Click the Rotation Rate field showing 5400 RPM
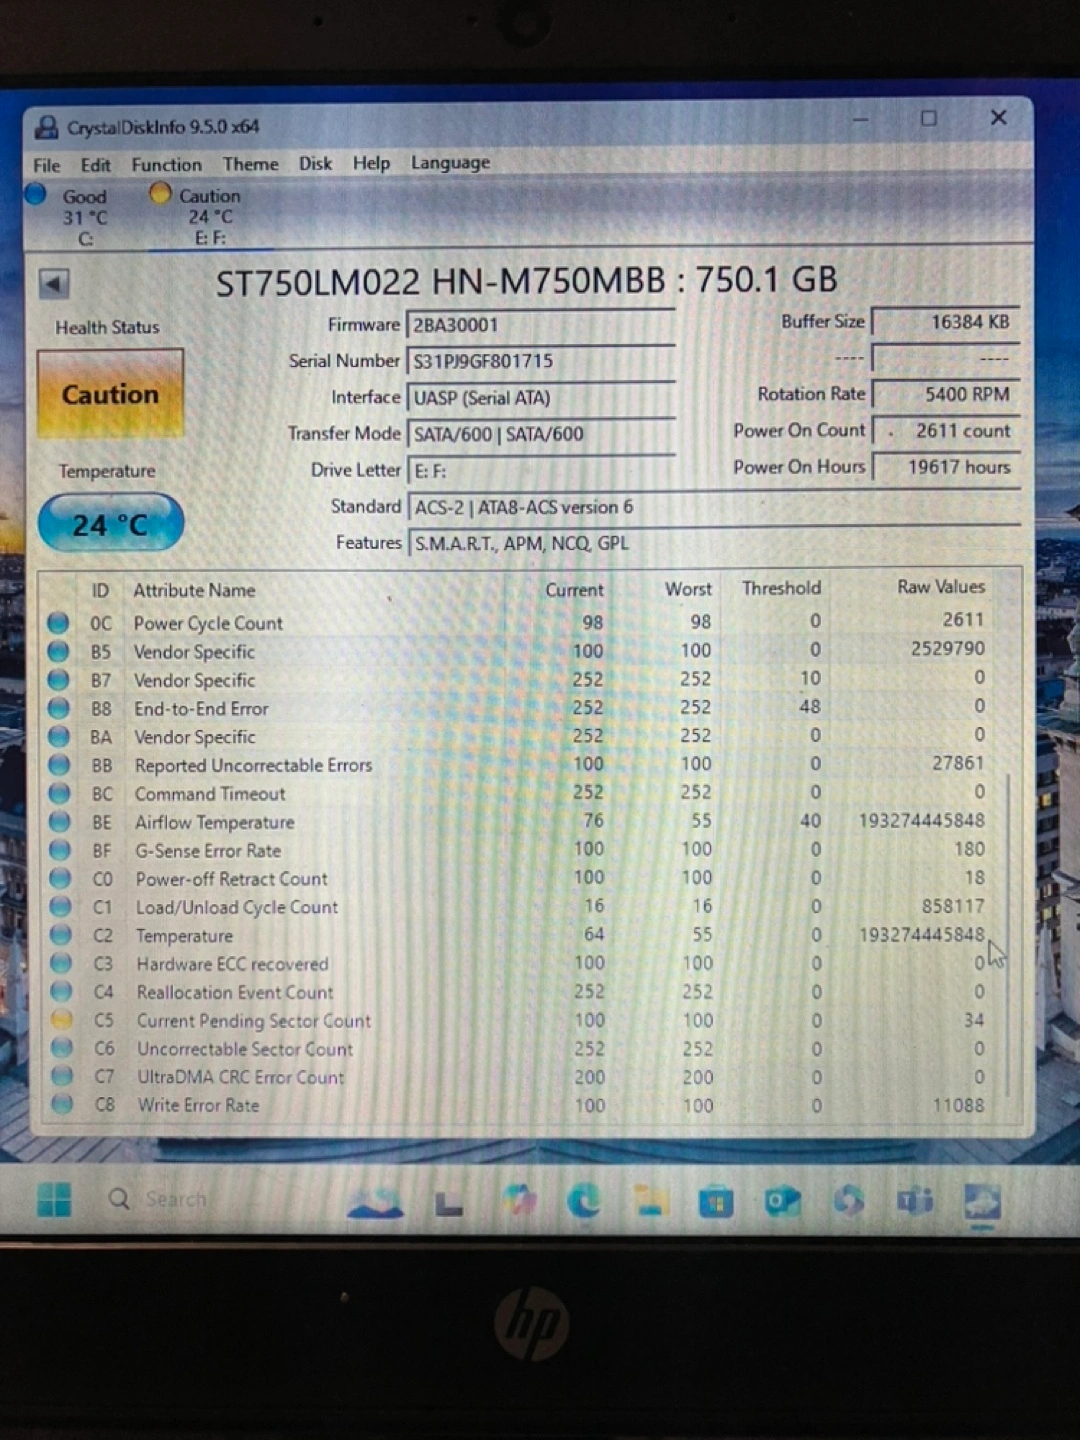This screenshot has width=1080, height=1440. point(946,394)
